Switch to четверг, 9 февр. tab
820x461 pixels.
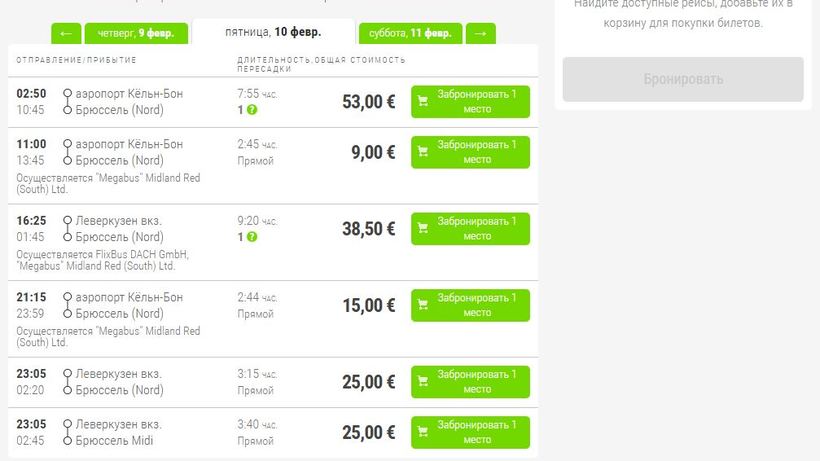(136, 33)
